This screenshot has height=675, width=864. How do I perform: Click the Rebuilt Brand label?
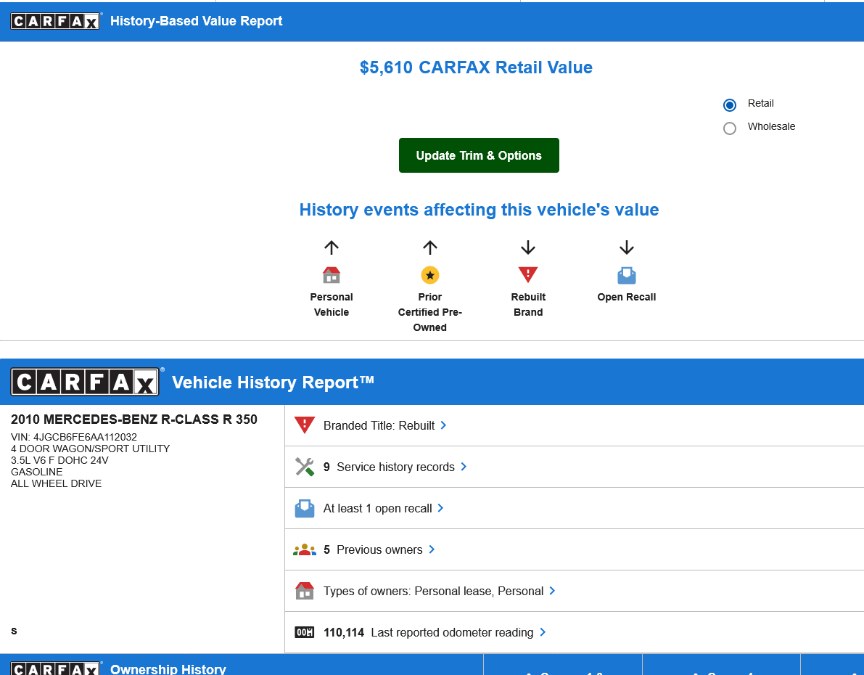coord(528,304)
